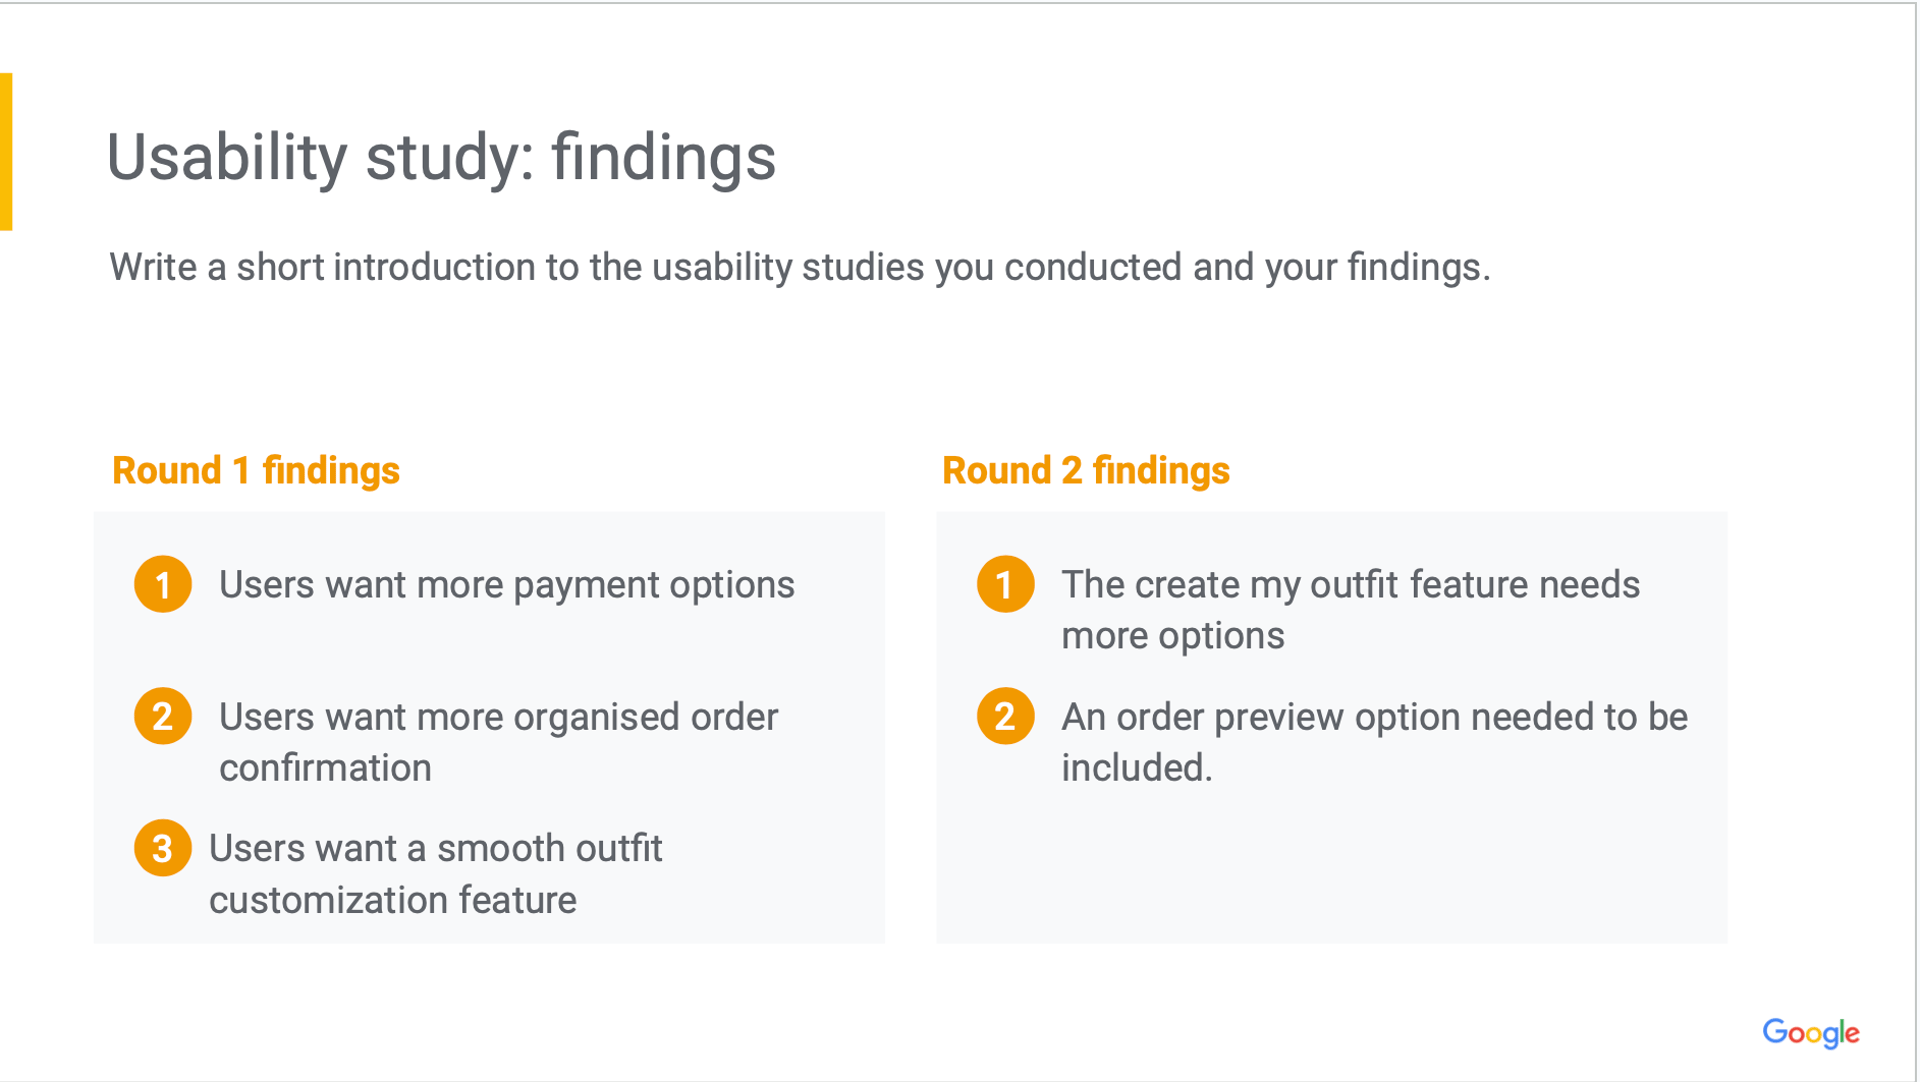Click the Google logo
The image size is (1920, 1082).
[1810, 1033]
